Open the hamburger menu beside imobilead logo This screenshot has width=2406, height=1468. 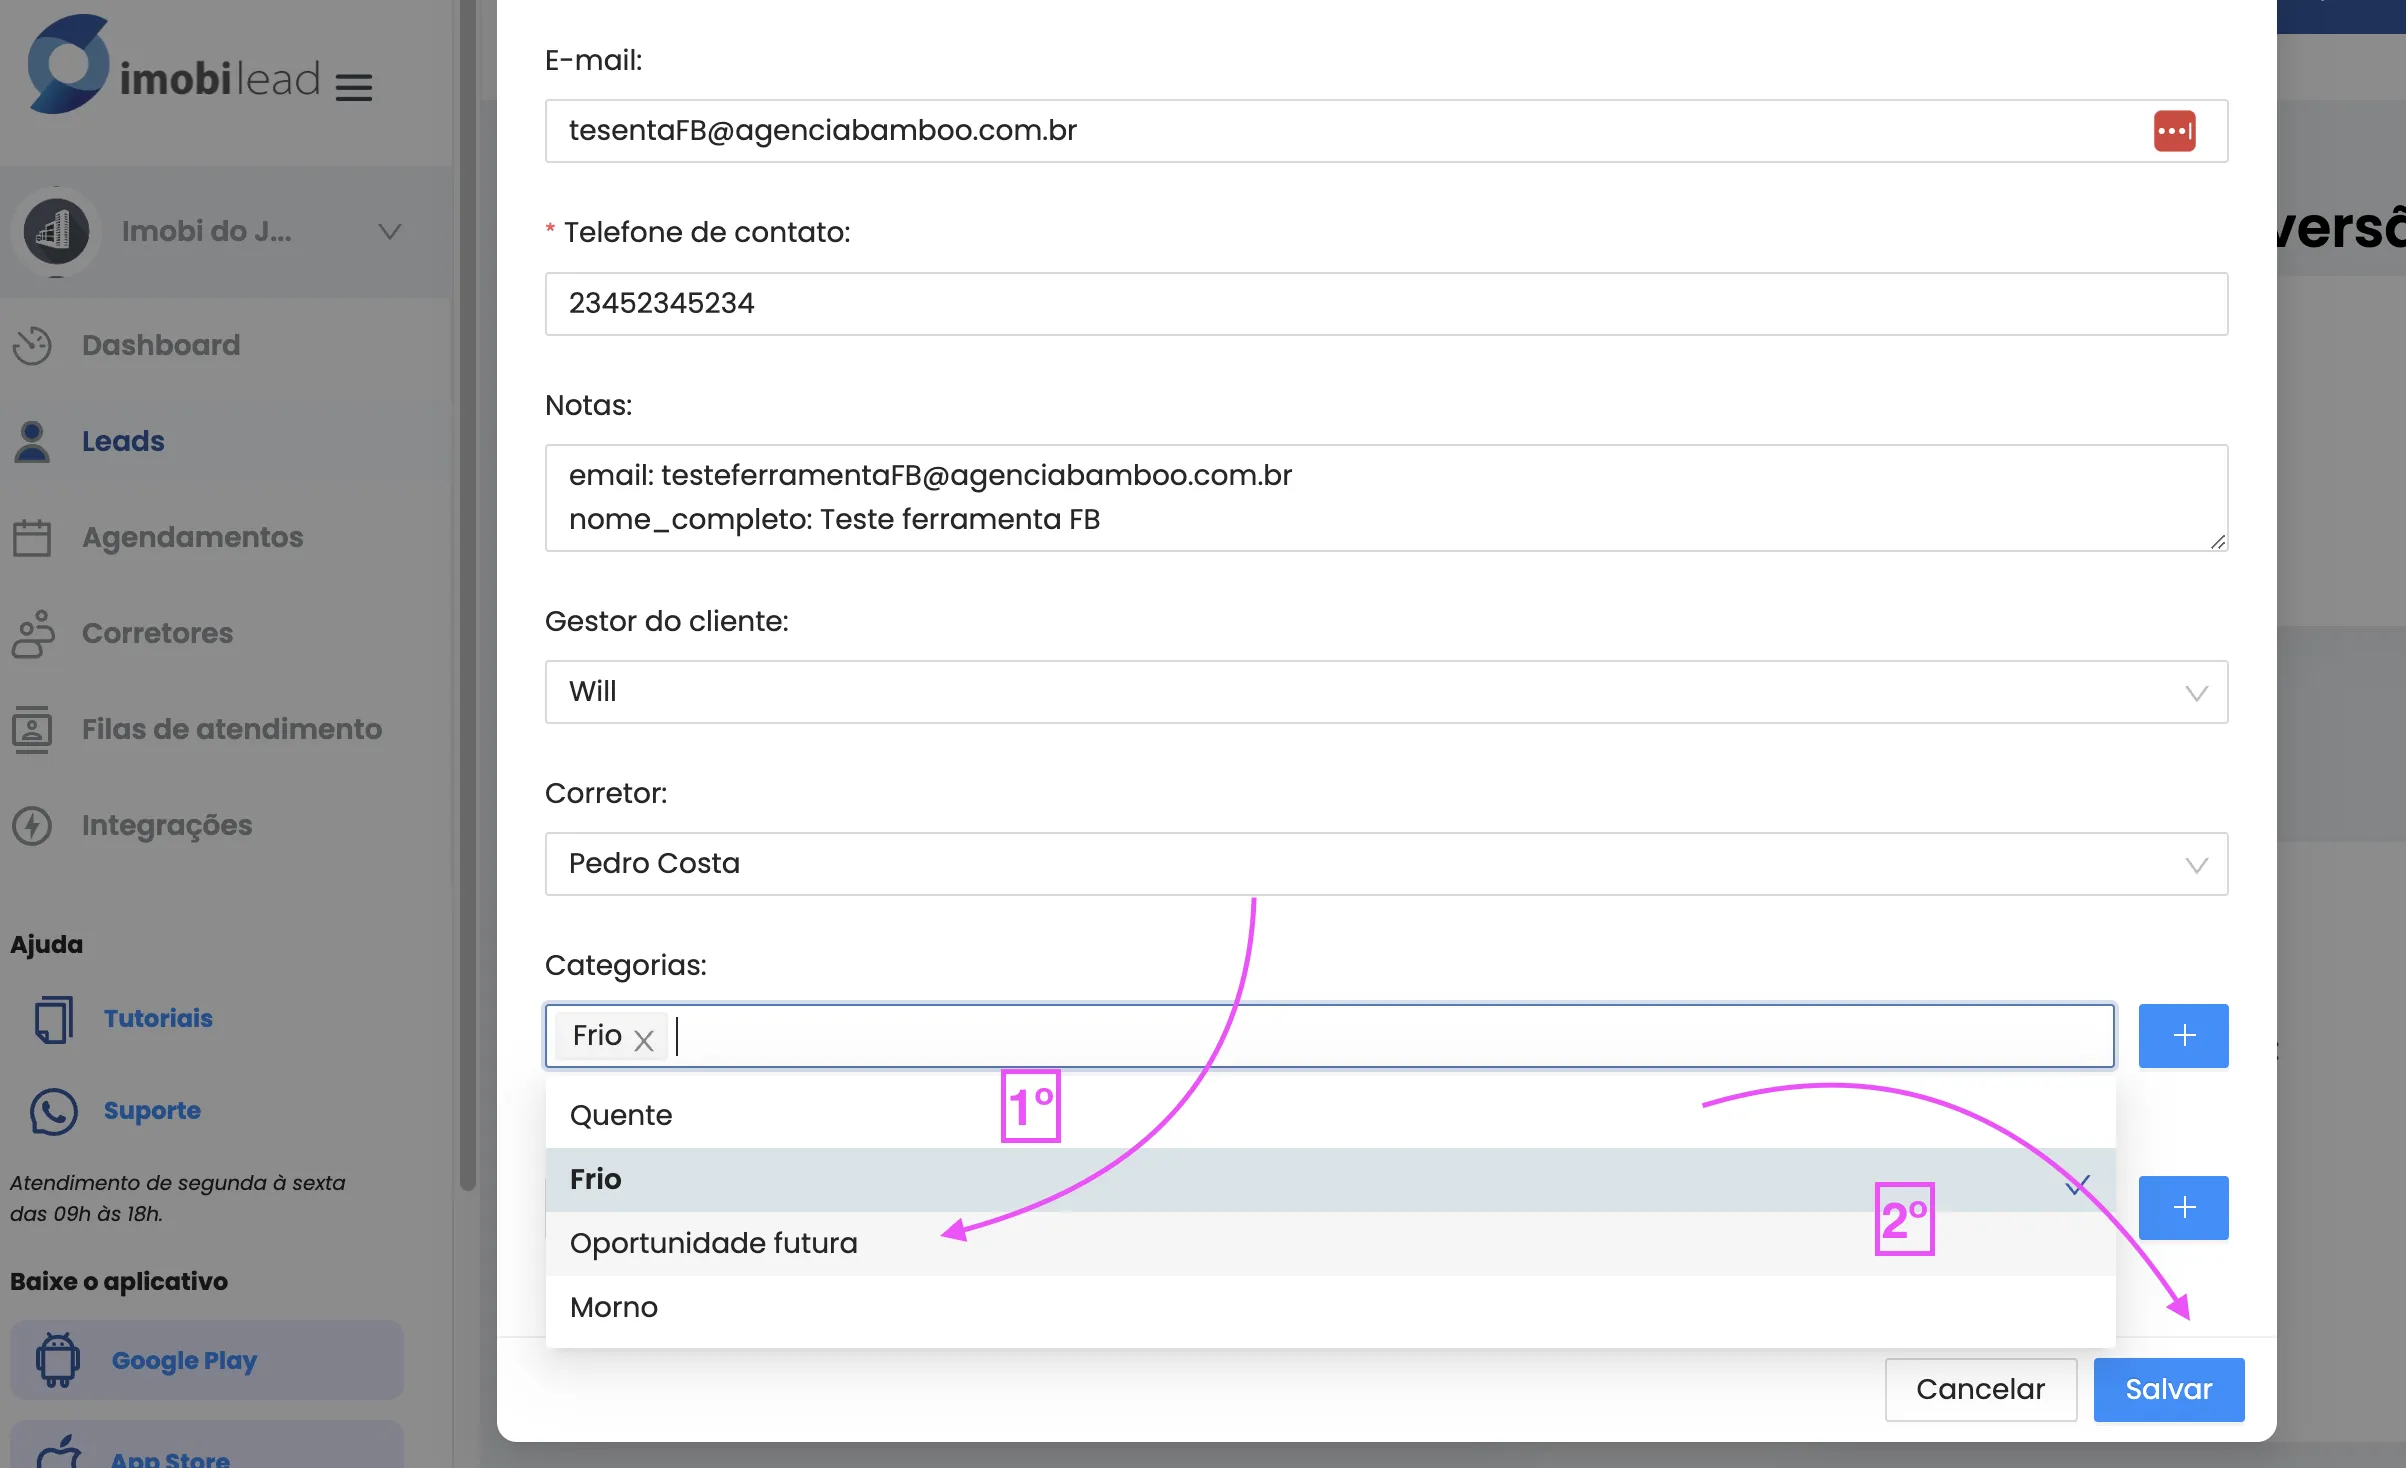(354, 87)
